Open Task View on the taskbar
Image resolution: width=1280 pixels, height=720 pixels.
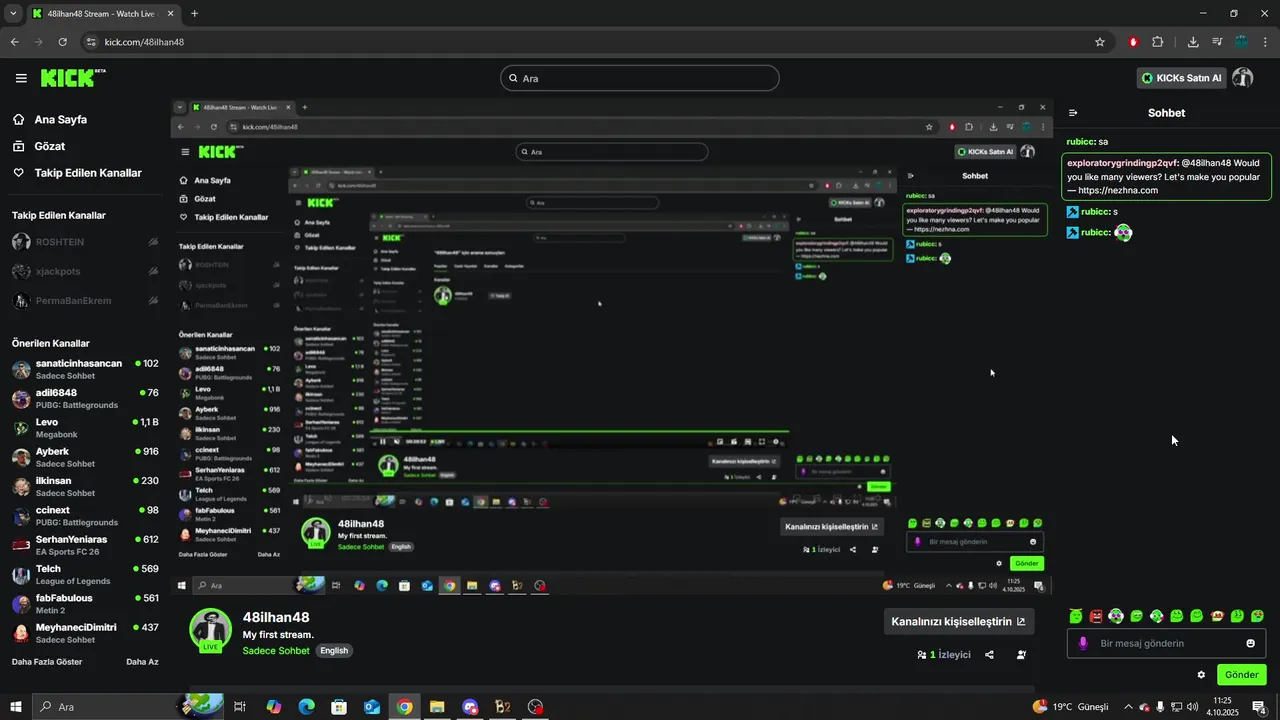point(240,707)
